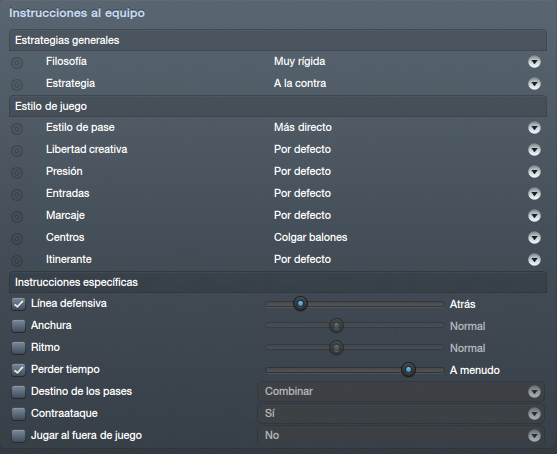Screen dimensions: 557x454
Task: Click the round icon beside Estrategia
Action: tap(17, 85)
